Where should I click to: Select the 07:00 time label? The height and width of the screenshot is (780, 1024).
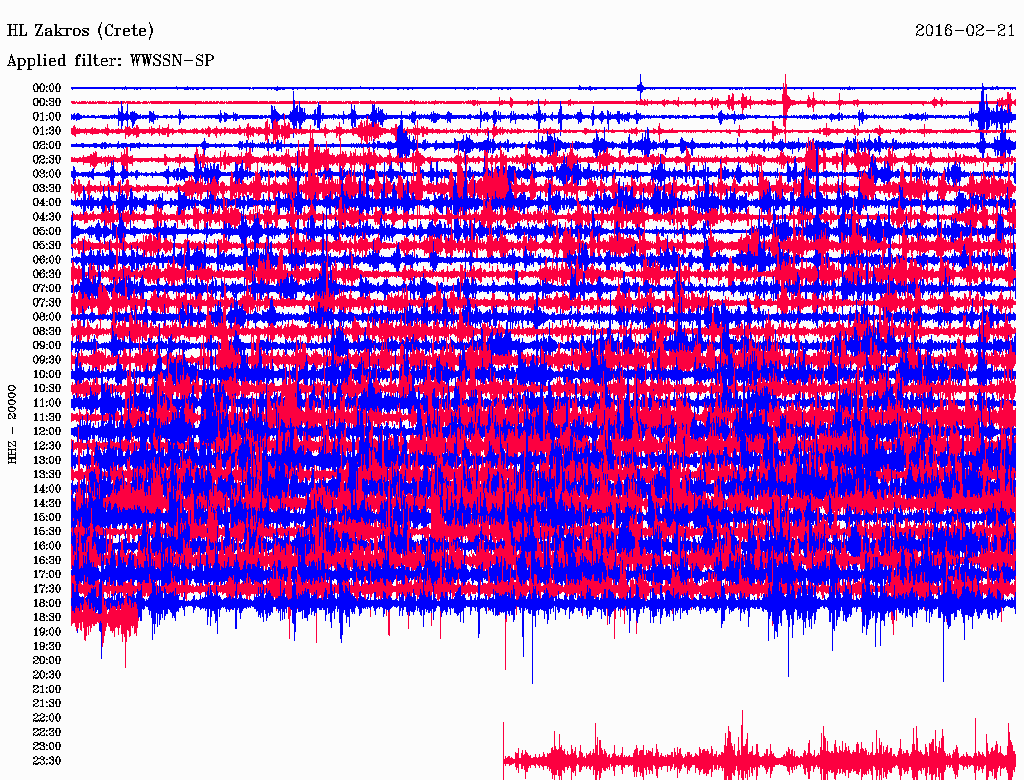(x=47, y=288)
